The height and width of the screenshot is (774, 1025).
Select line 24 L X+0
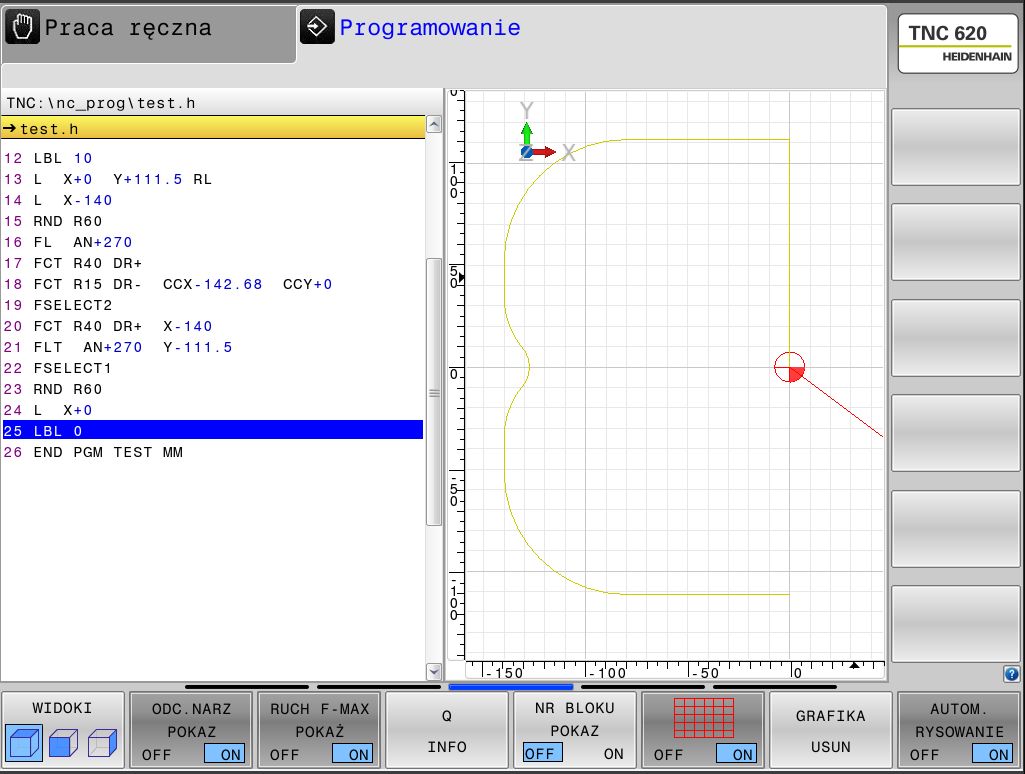pos(213,410)
